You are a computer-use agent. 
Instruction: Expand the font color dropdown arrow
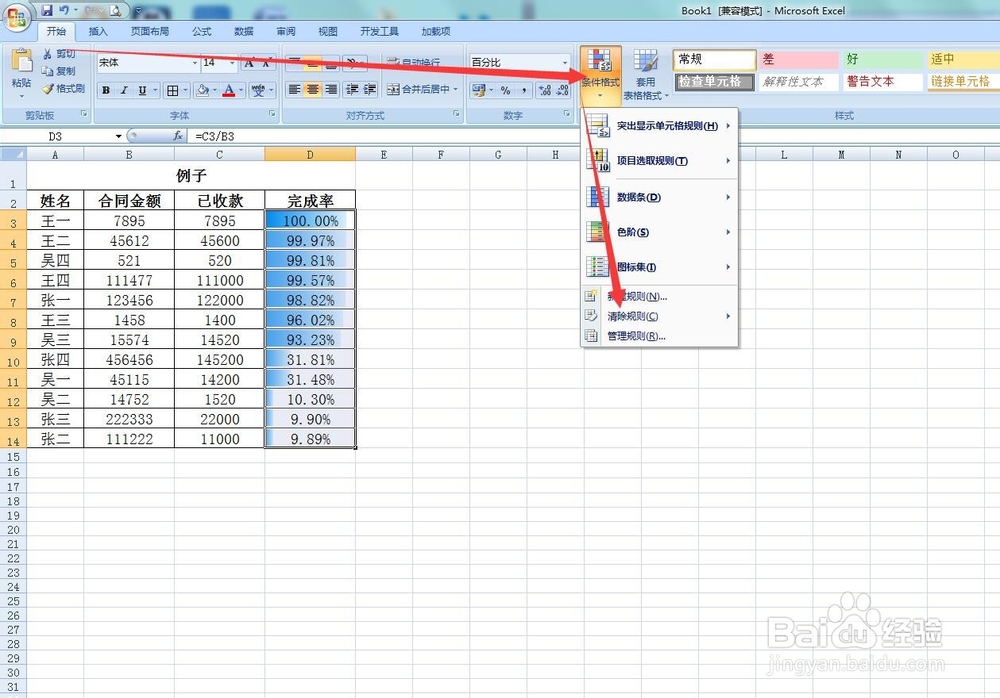tap(242, 90)
